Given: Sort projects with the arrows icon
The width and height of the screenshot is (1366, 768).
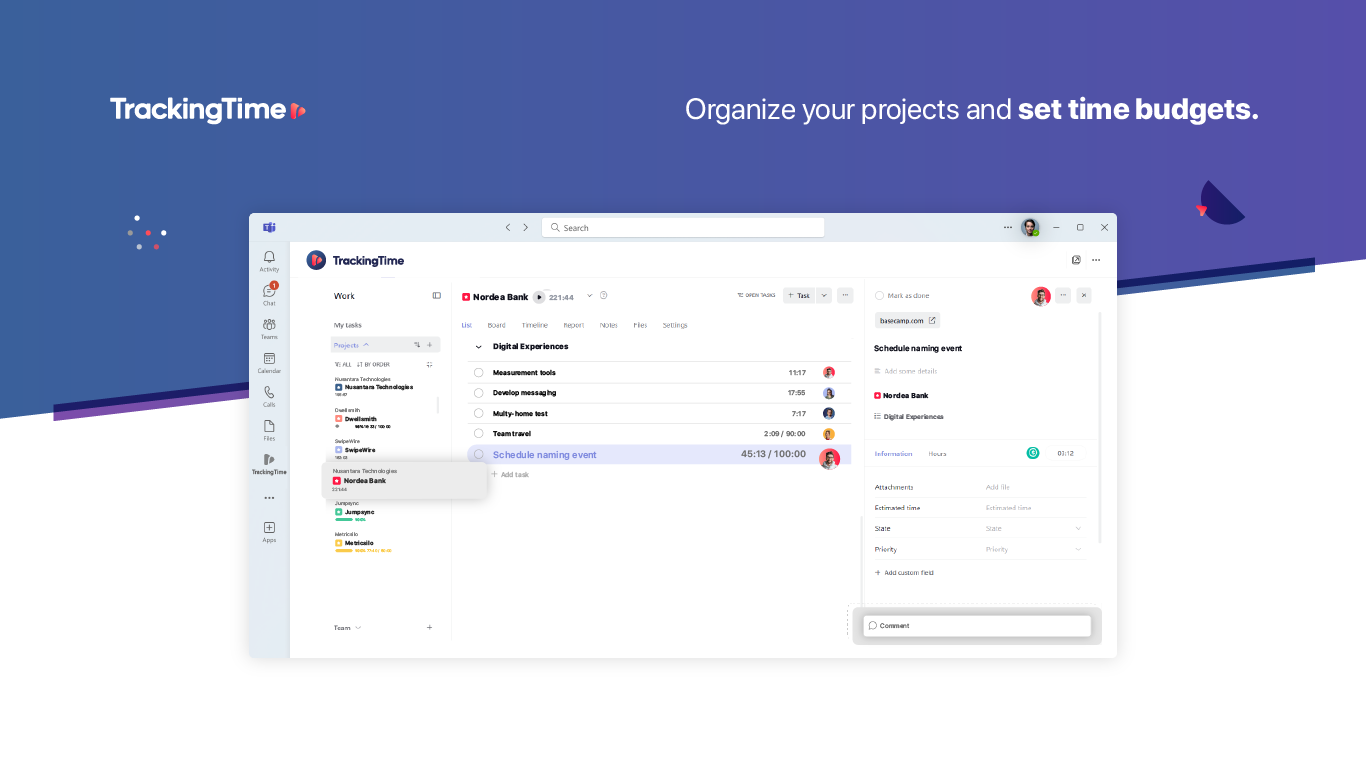Looking at the screenshot, I should tap(417, 345).
